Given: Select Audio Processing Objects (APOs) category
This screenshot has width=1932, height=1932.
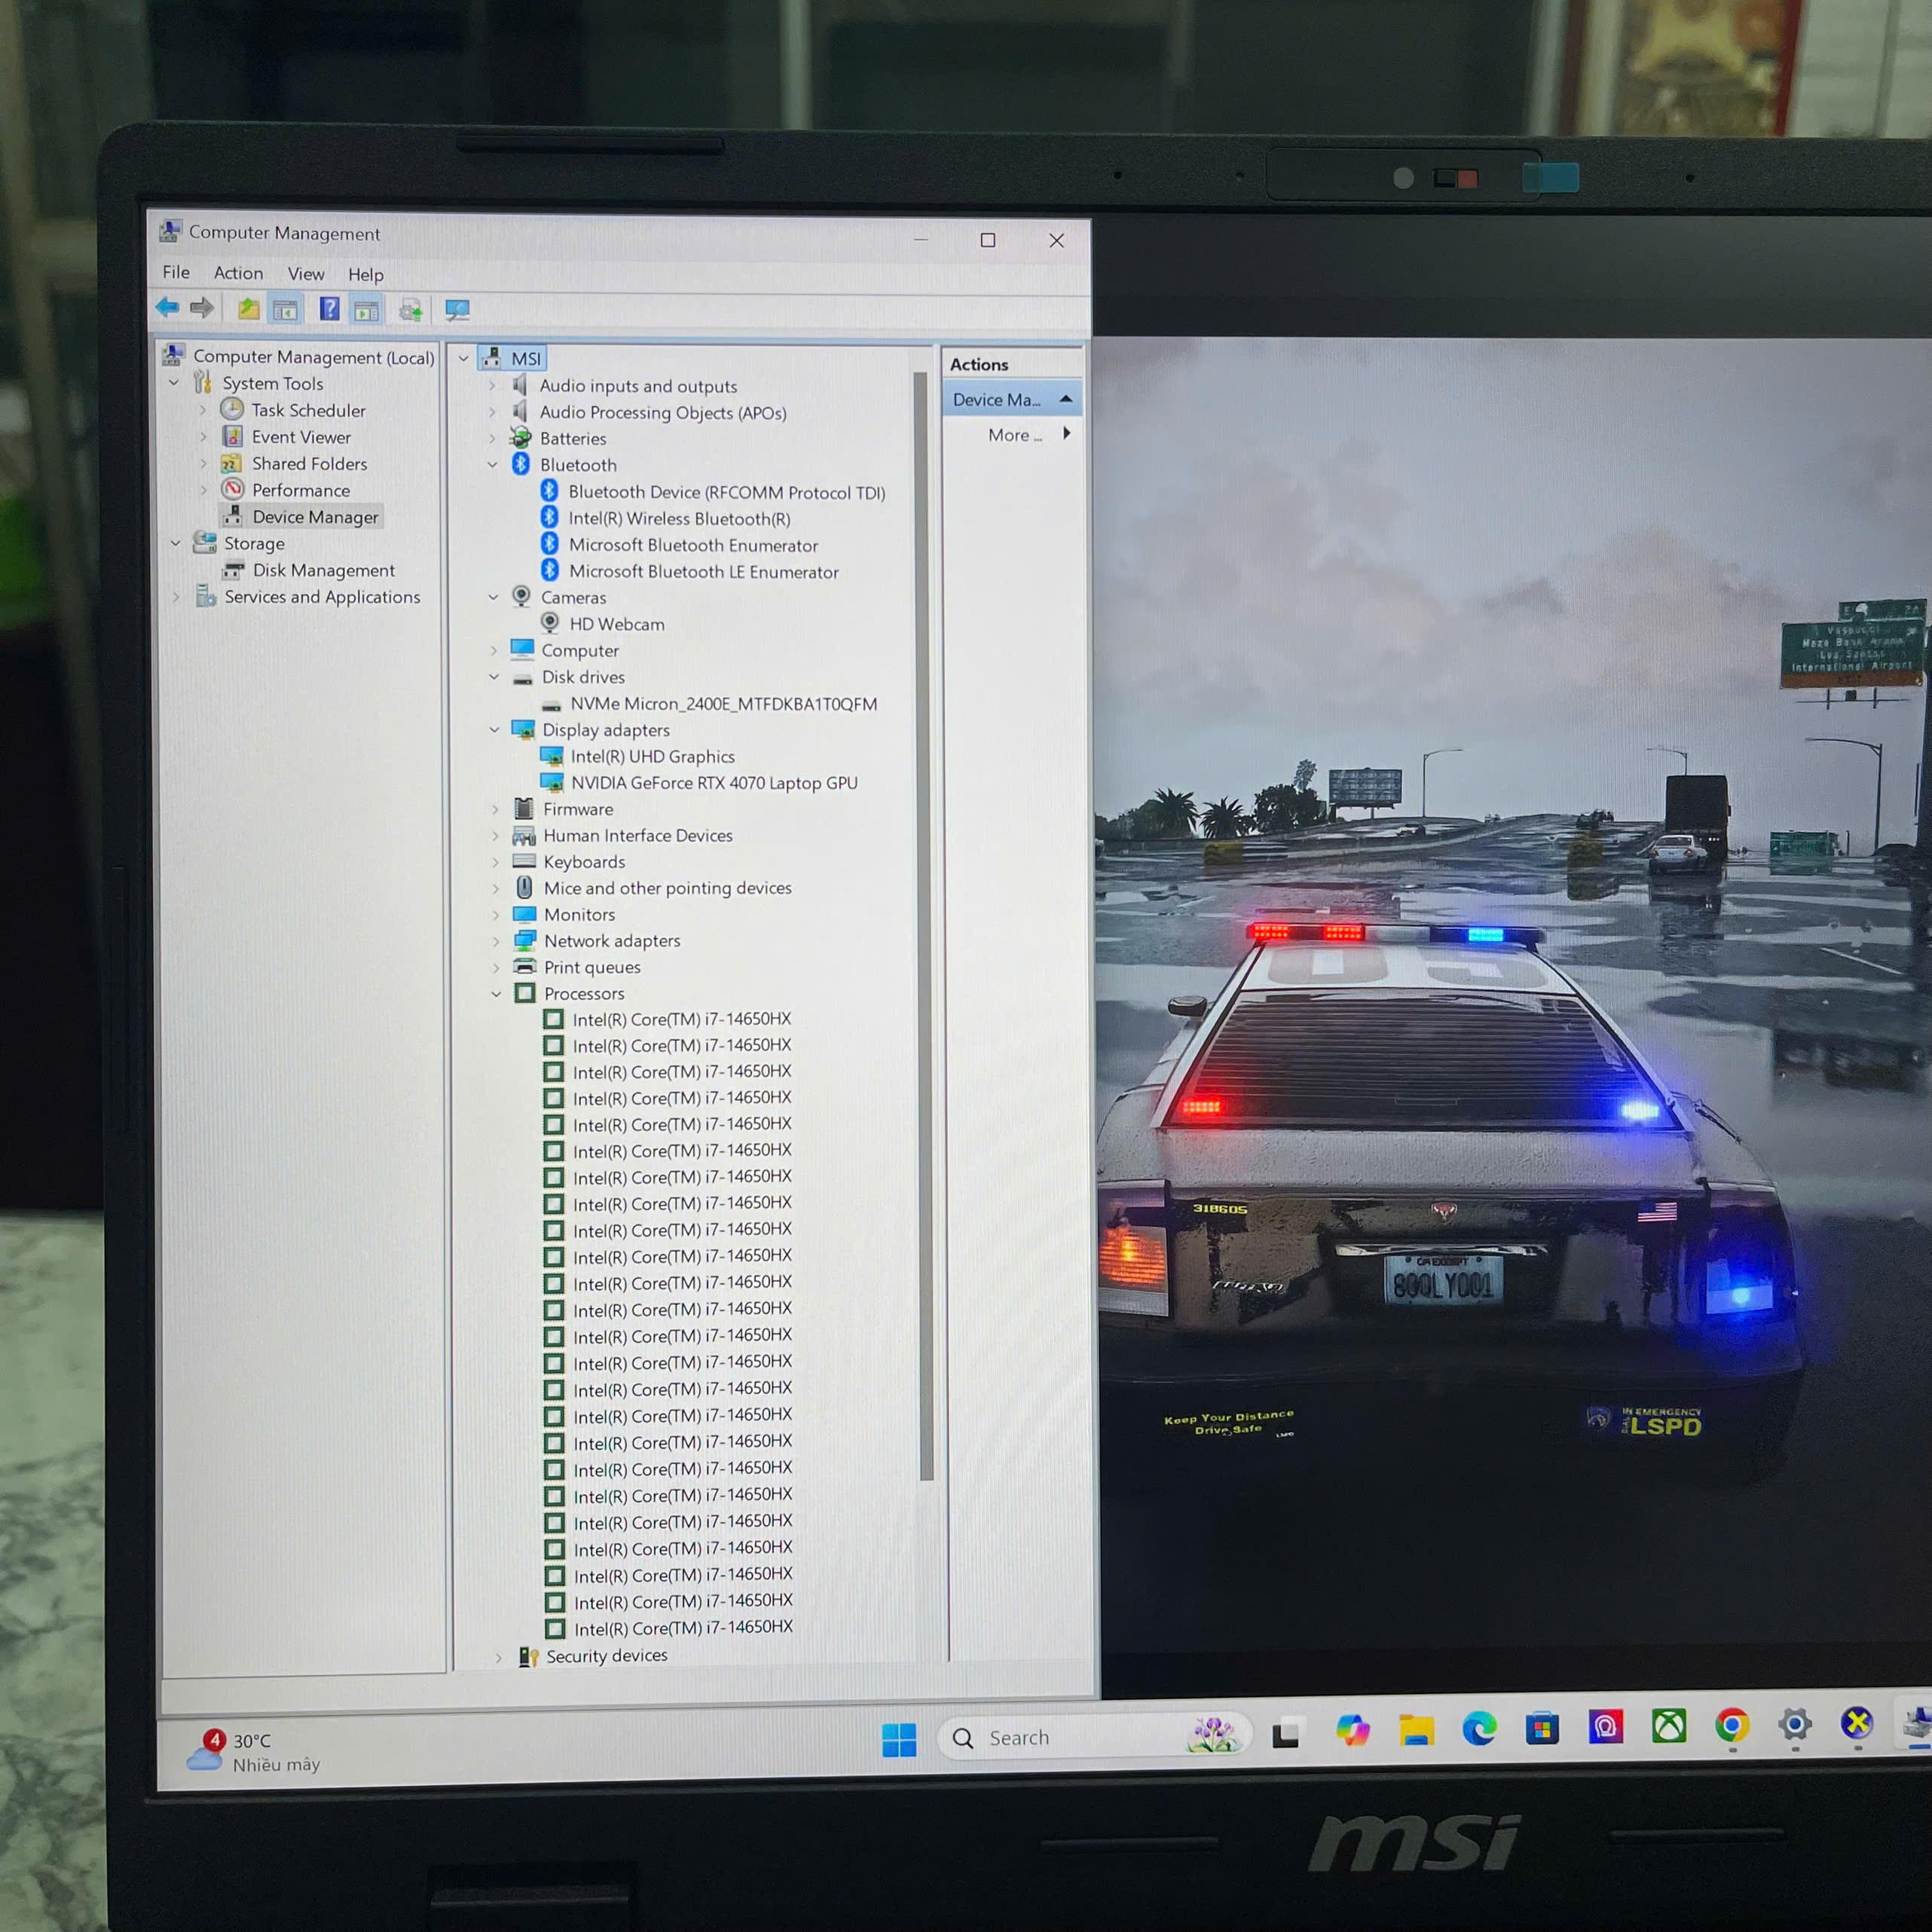Looking at the screenshot, I should 662,412.
